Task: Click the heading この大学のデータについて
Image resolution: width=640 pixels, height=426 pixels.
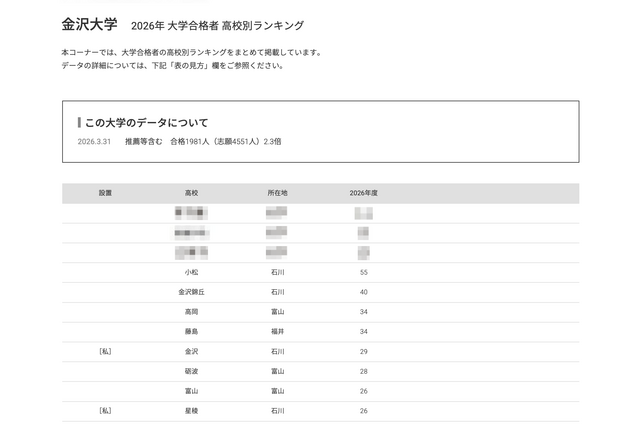Action: (147, 122)
